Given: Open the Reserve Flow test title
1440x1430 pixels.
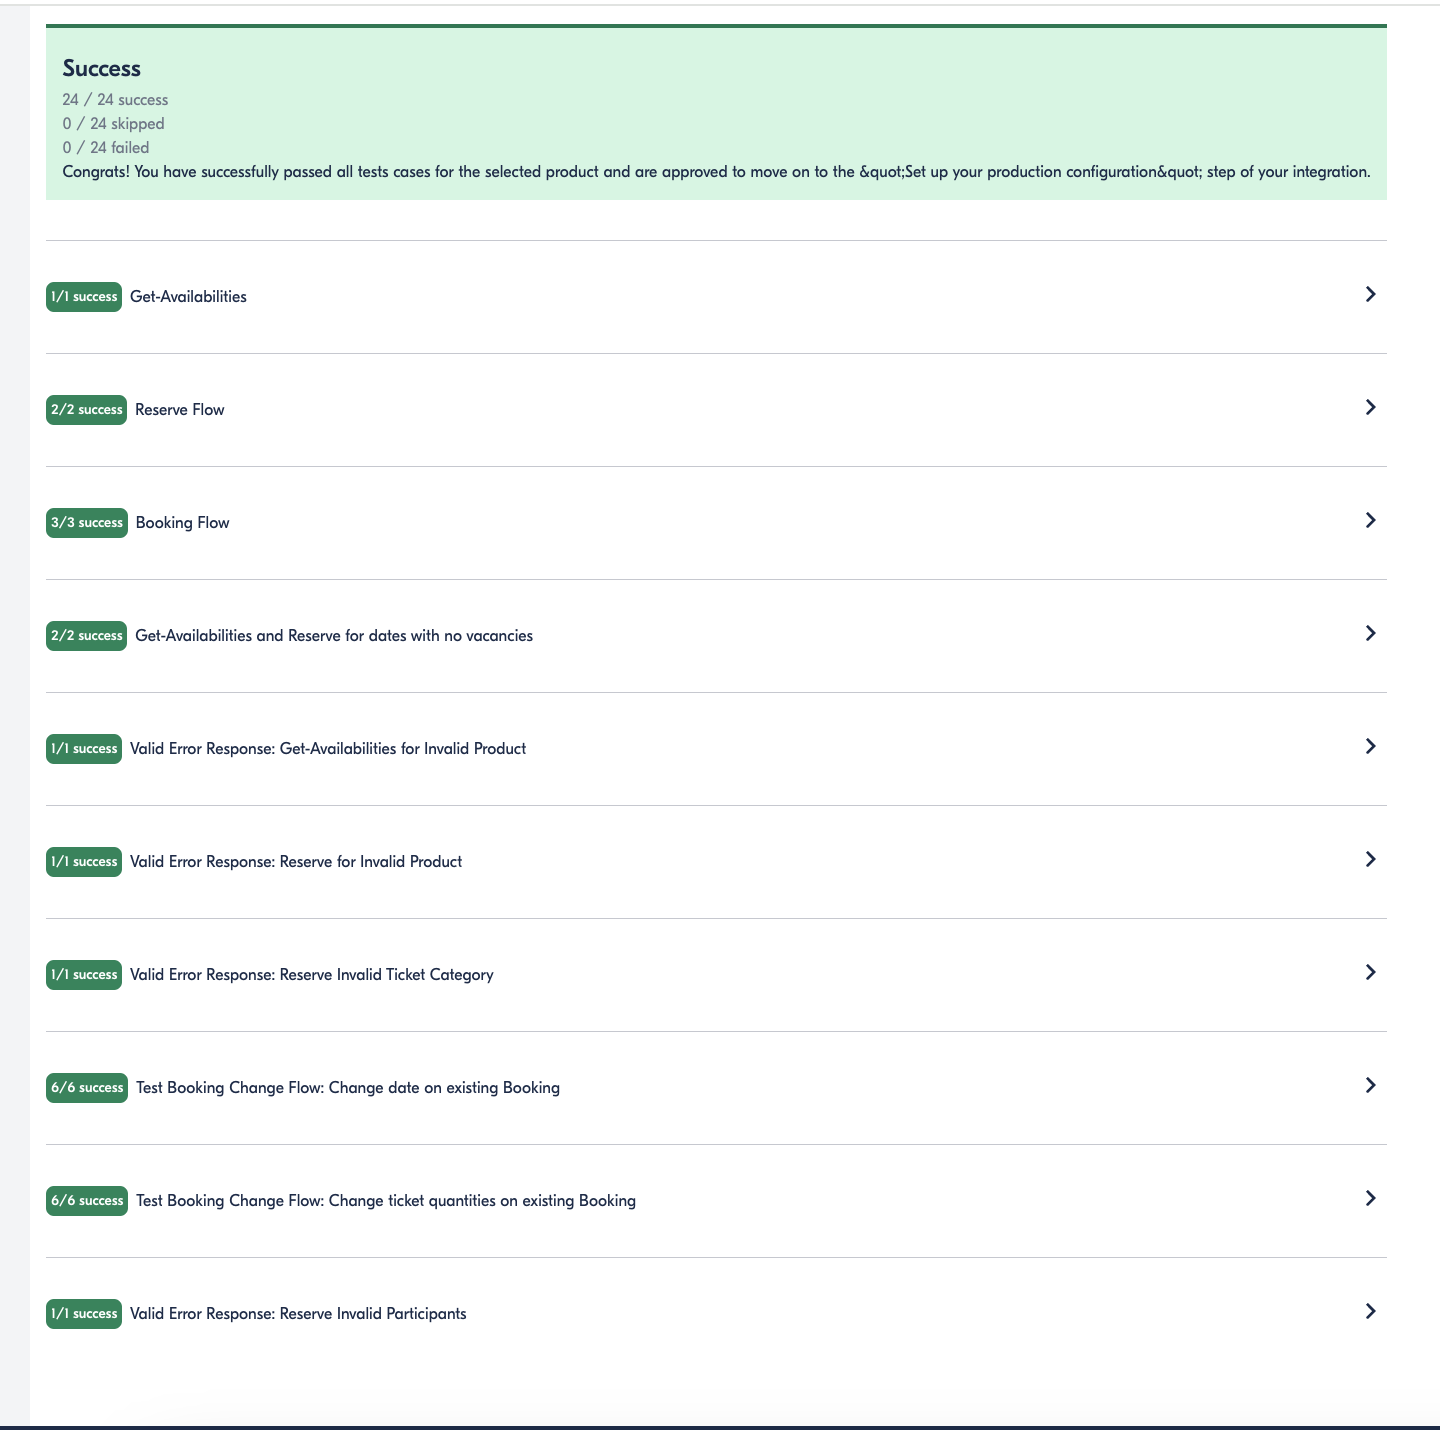Looking at the screenshot, I should pos(180,410).
